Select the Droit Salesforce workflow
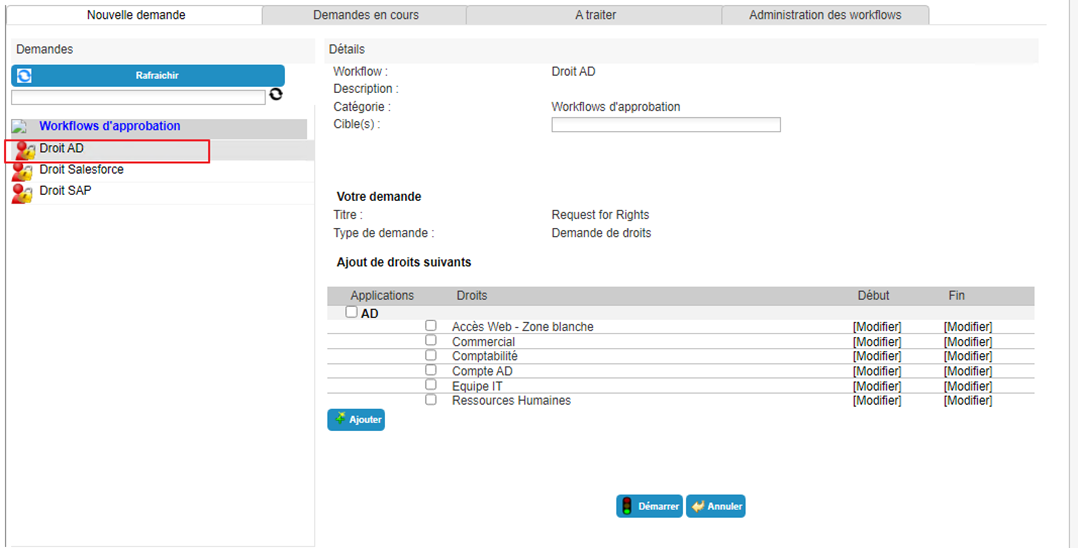Viewport: 1078px width, 548px height. pyautogui.click(x=81, y=169)
